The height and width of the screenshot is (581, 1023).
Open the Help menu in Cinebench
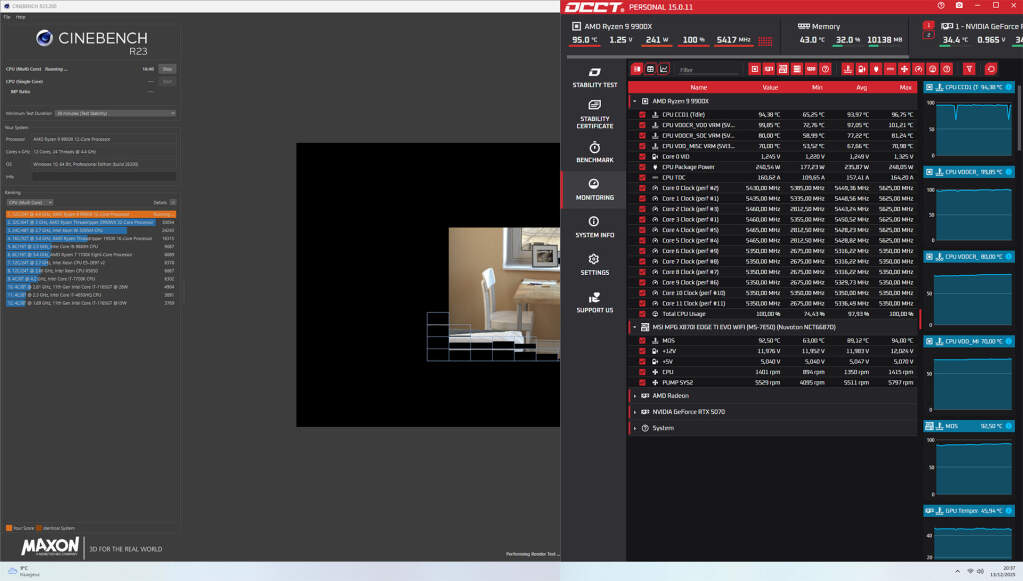pos(21,17)
